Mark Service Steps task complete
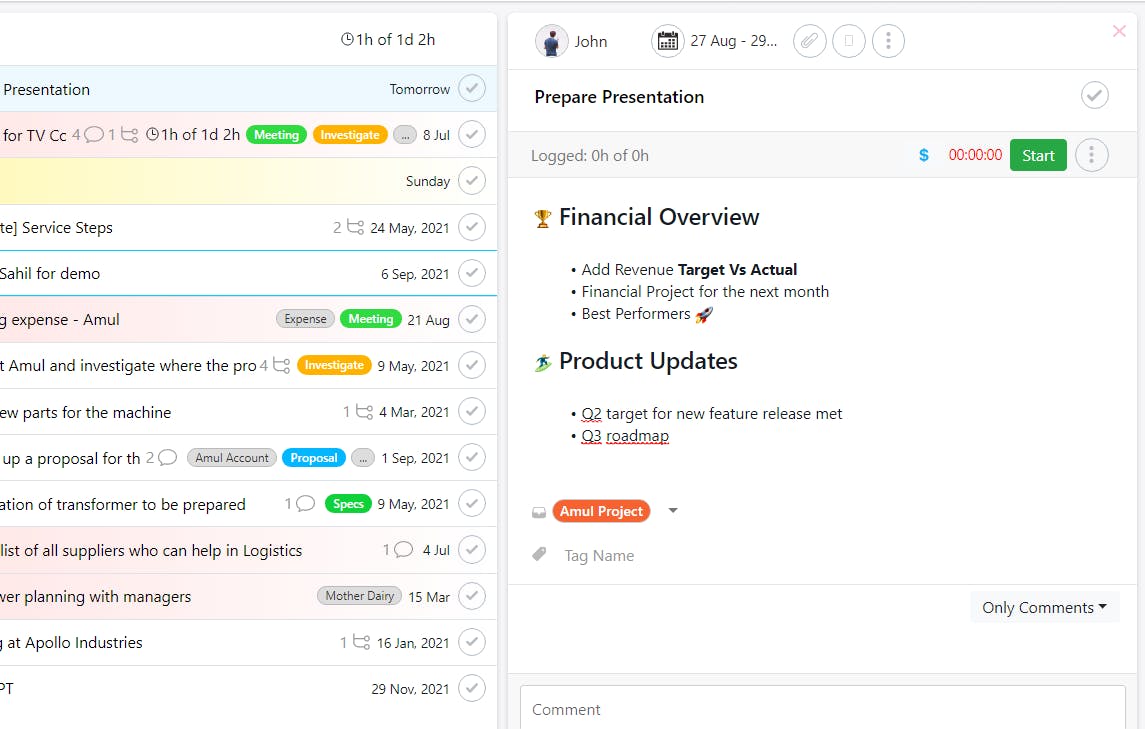Screen dimensions: 1145x729 472,227
